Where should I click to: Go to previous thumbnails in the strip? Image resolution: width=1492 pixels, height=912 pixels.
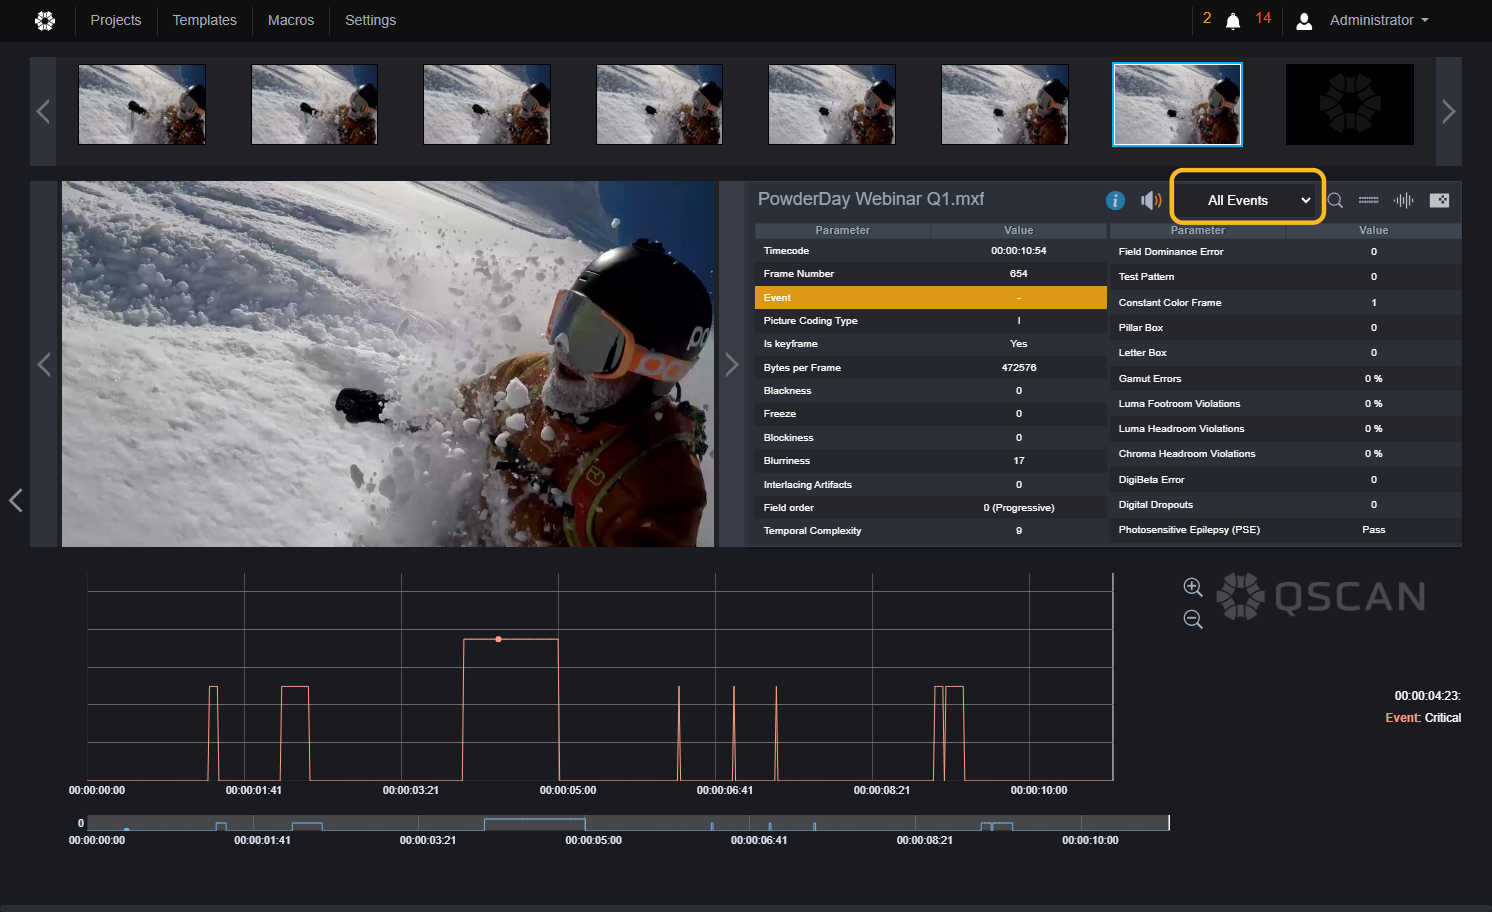(x=43, y=111)
